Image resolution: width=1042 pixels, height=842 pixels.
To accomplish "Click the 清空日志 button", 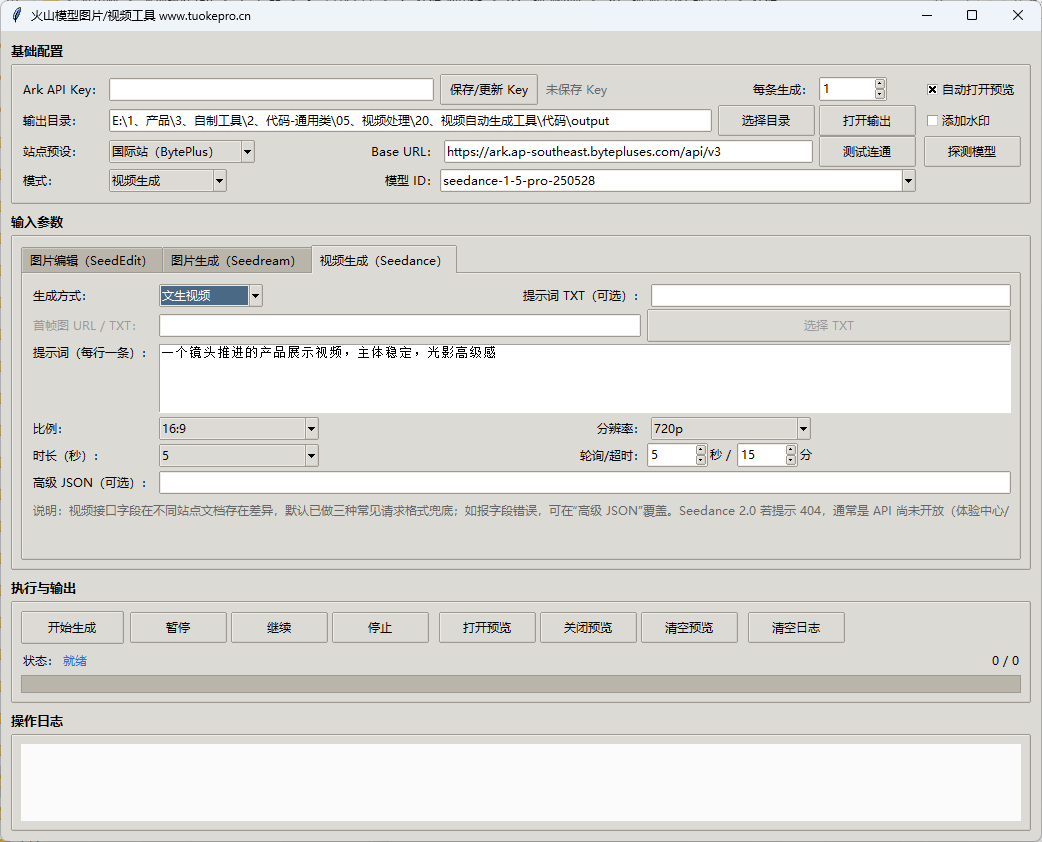I will coord(796,628).
